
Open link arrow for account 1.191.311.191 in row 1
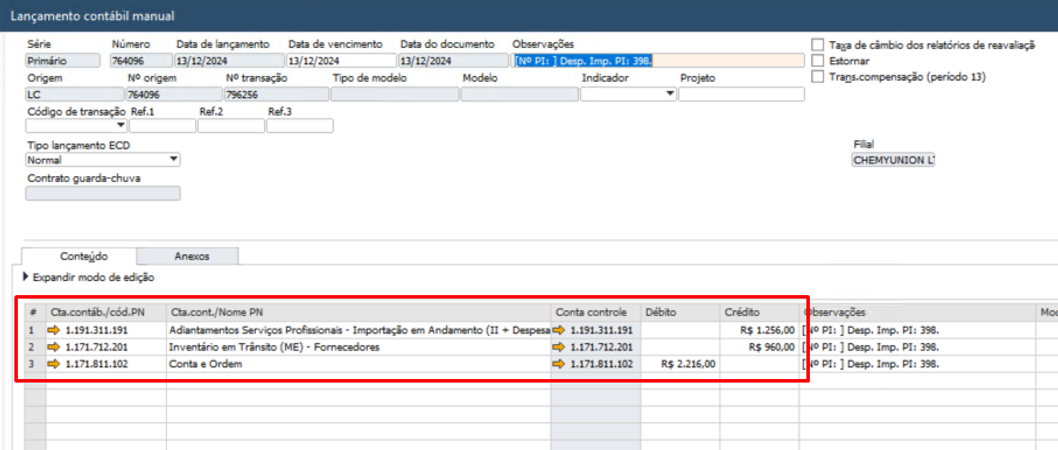(x=54, y=331)
